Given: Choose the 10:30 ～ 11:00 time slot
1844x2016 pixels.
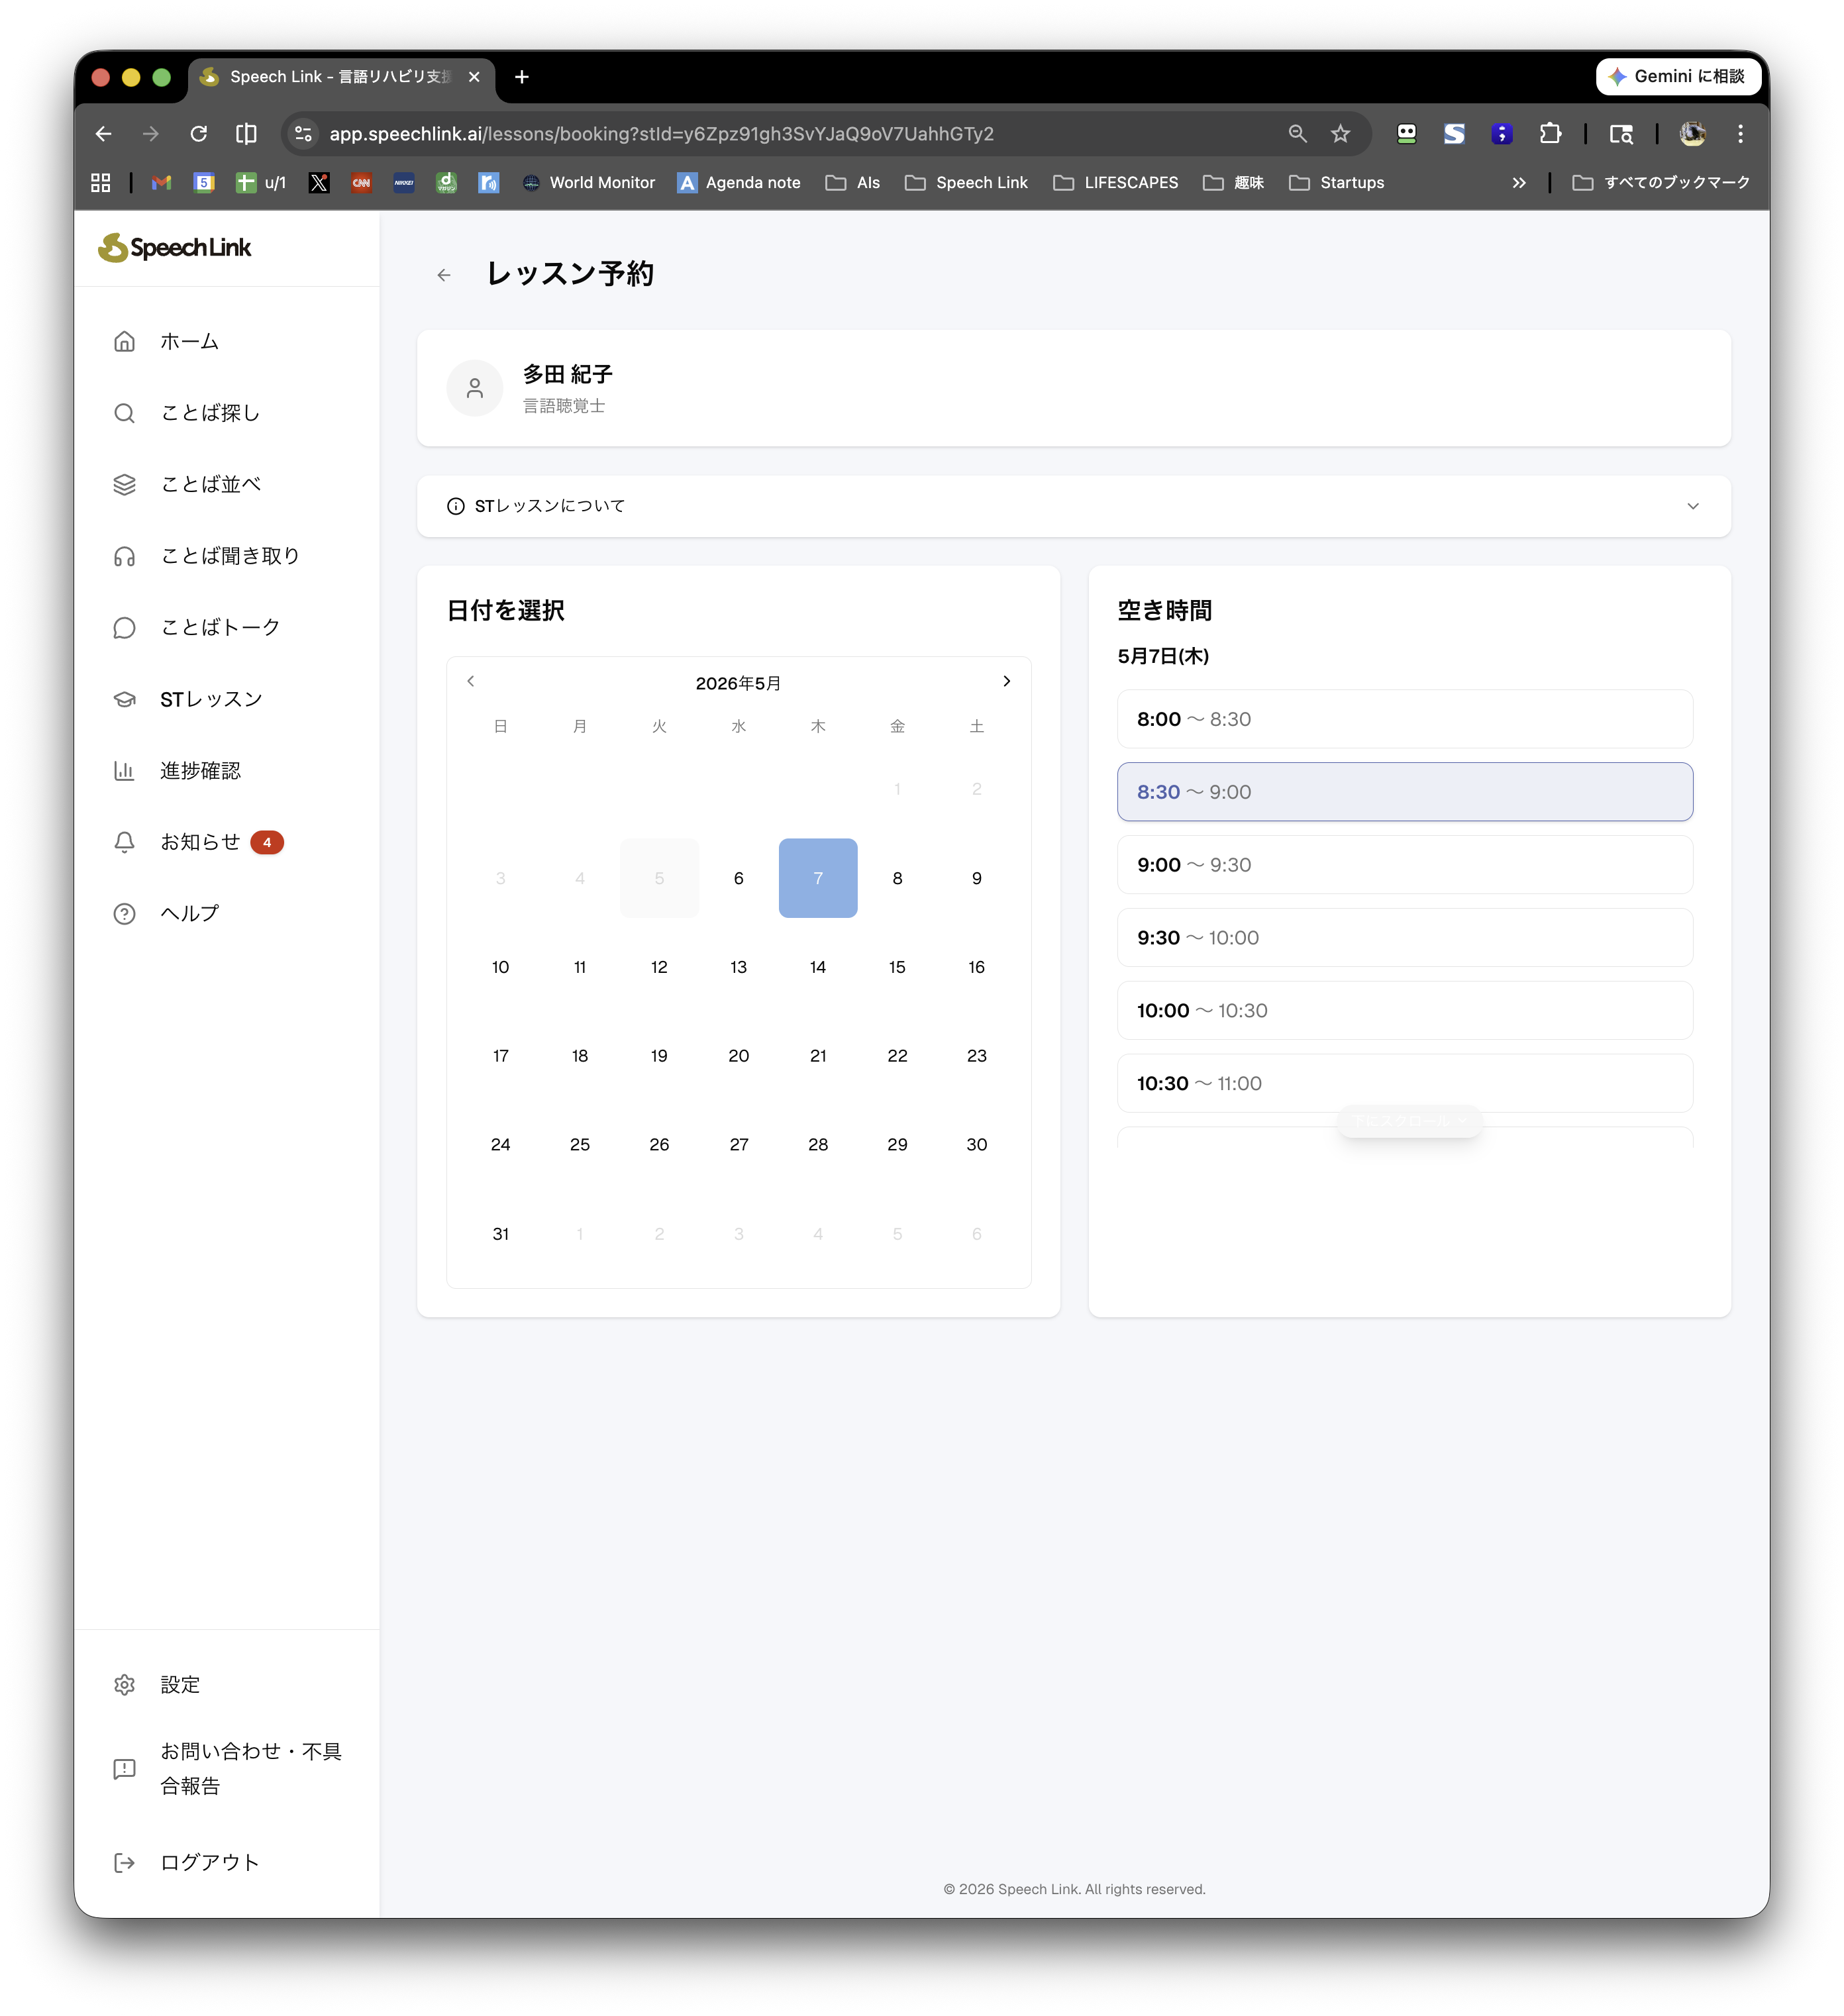Looking at the screenshot, I should pos(1404,1084).
